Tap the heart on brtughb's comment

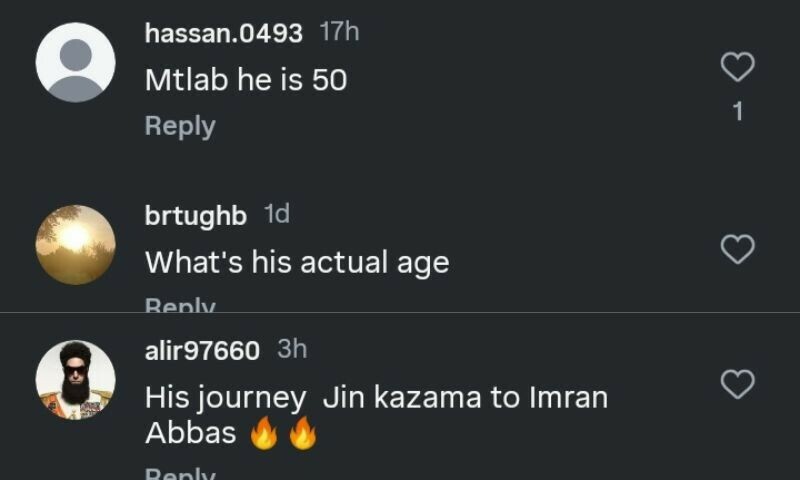[737, 249]
